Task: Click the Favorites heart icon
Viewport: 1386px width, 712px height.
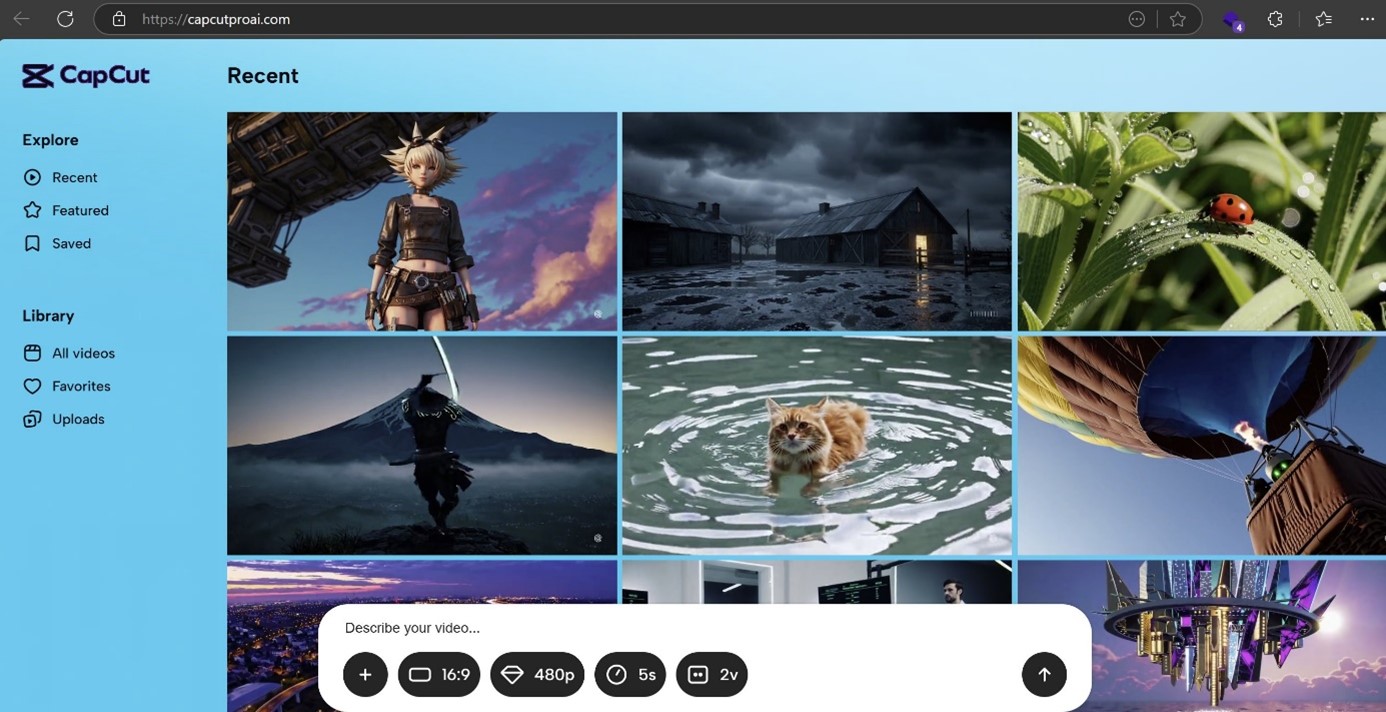Action: (32, 386)
